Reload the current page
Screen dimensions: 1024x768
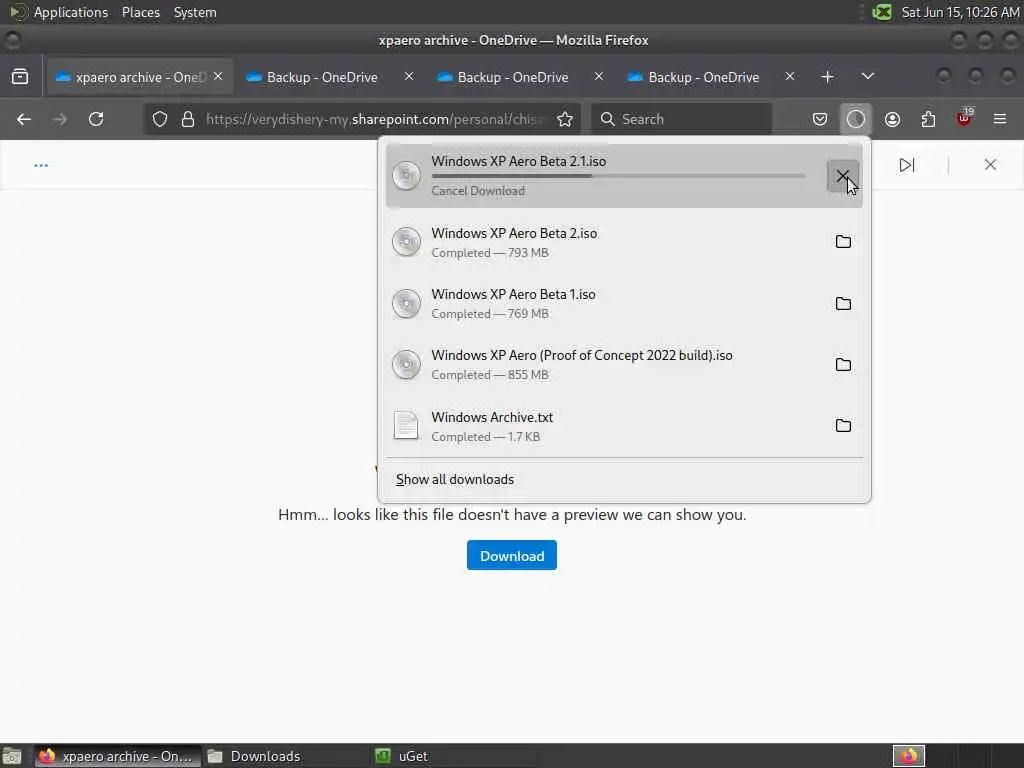pyautogui.click(x=96, y=119)
